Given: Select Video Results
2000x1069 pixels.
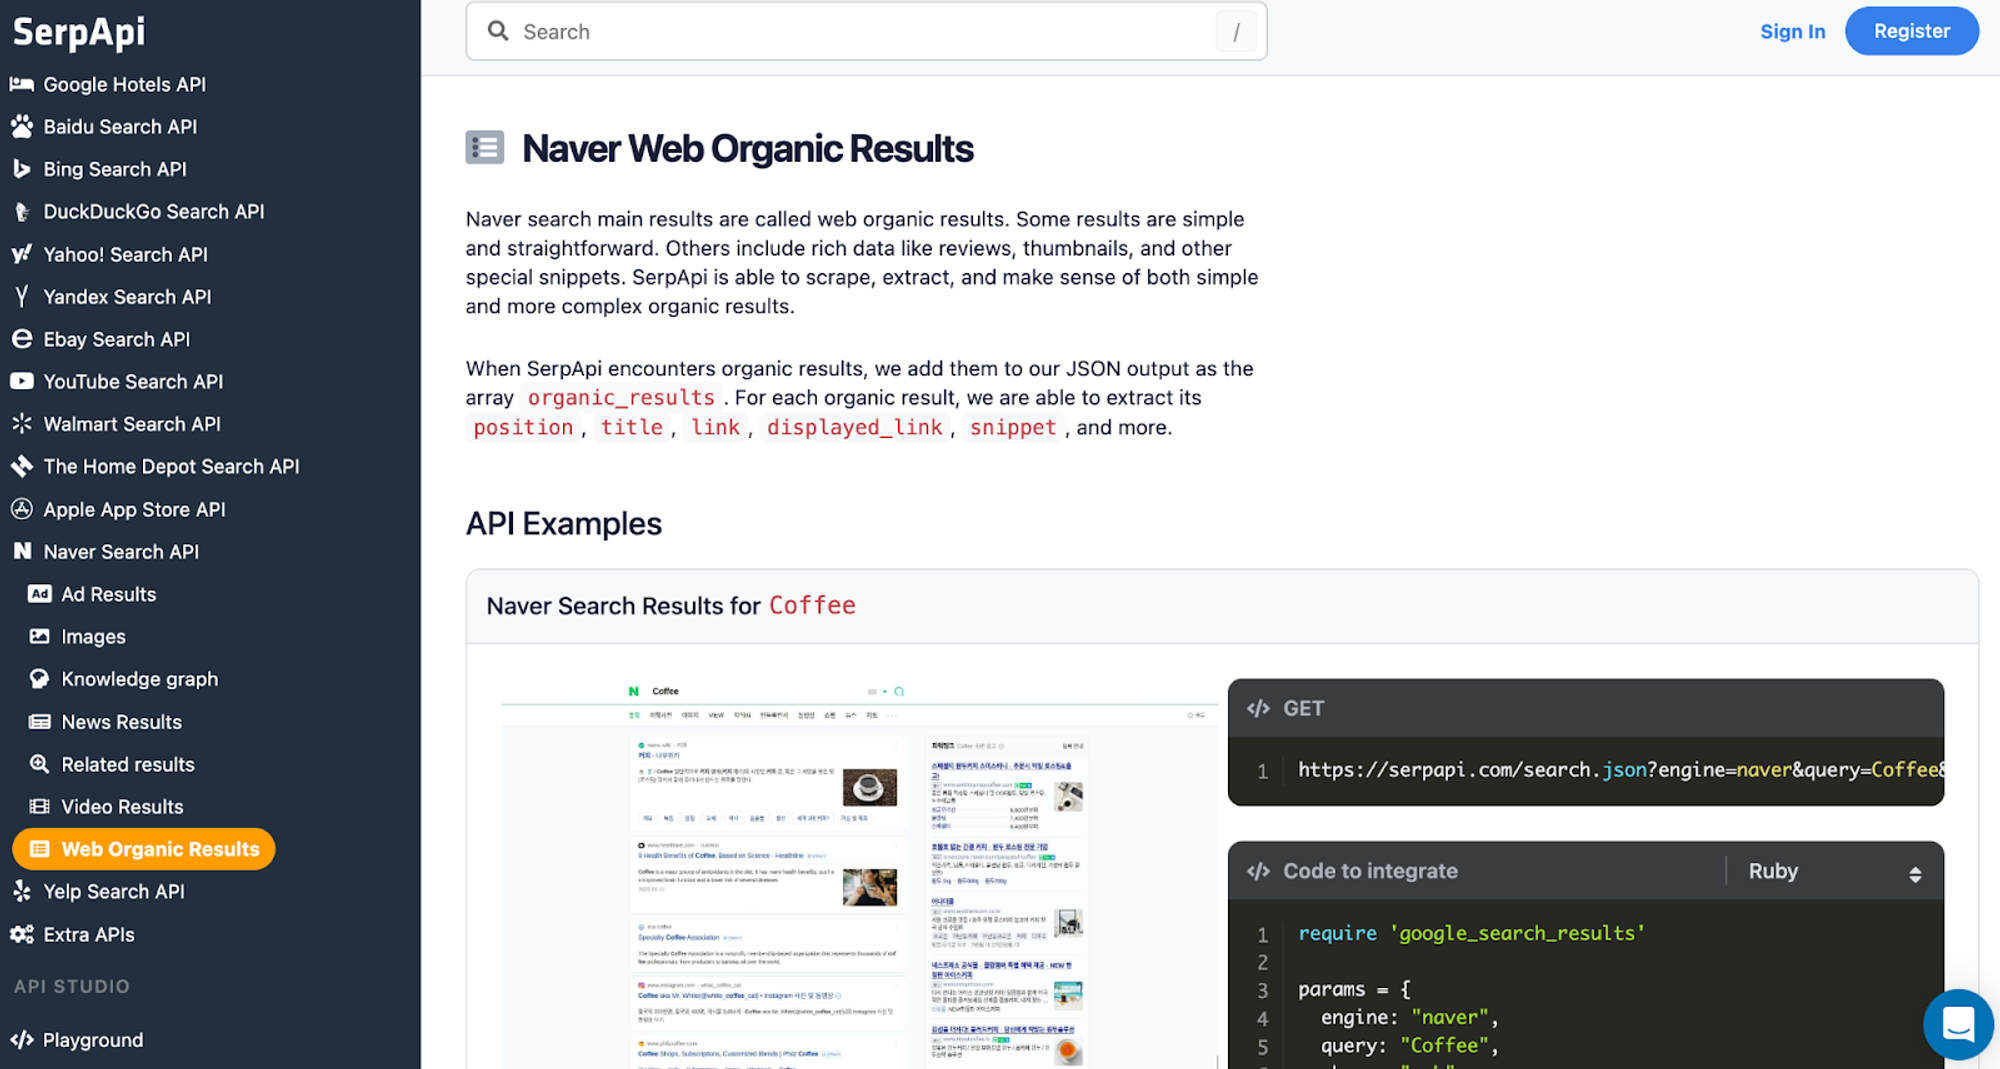Looking at the screenshot, I should [122, 806].
